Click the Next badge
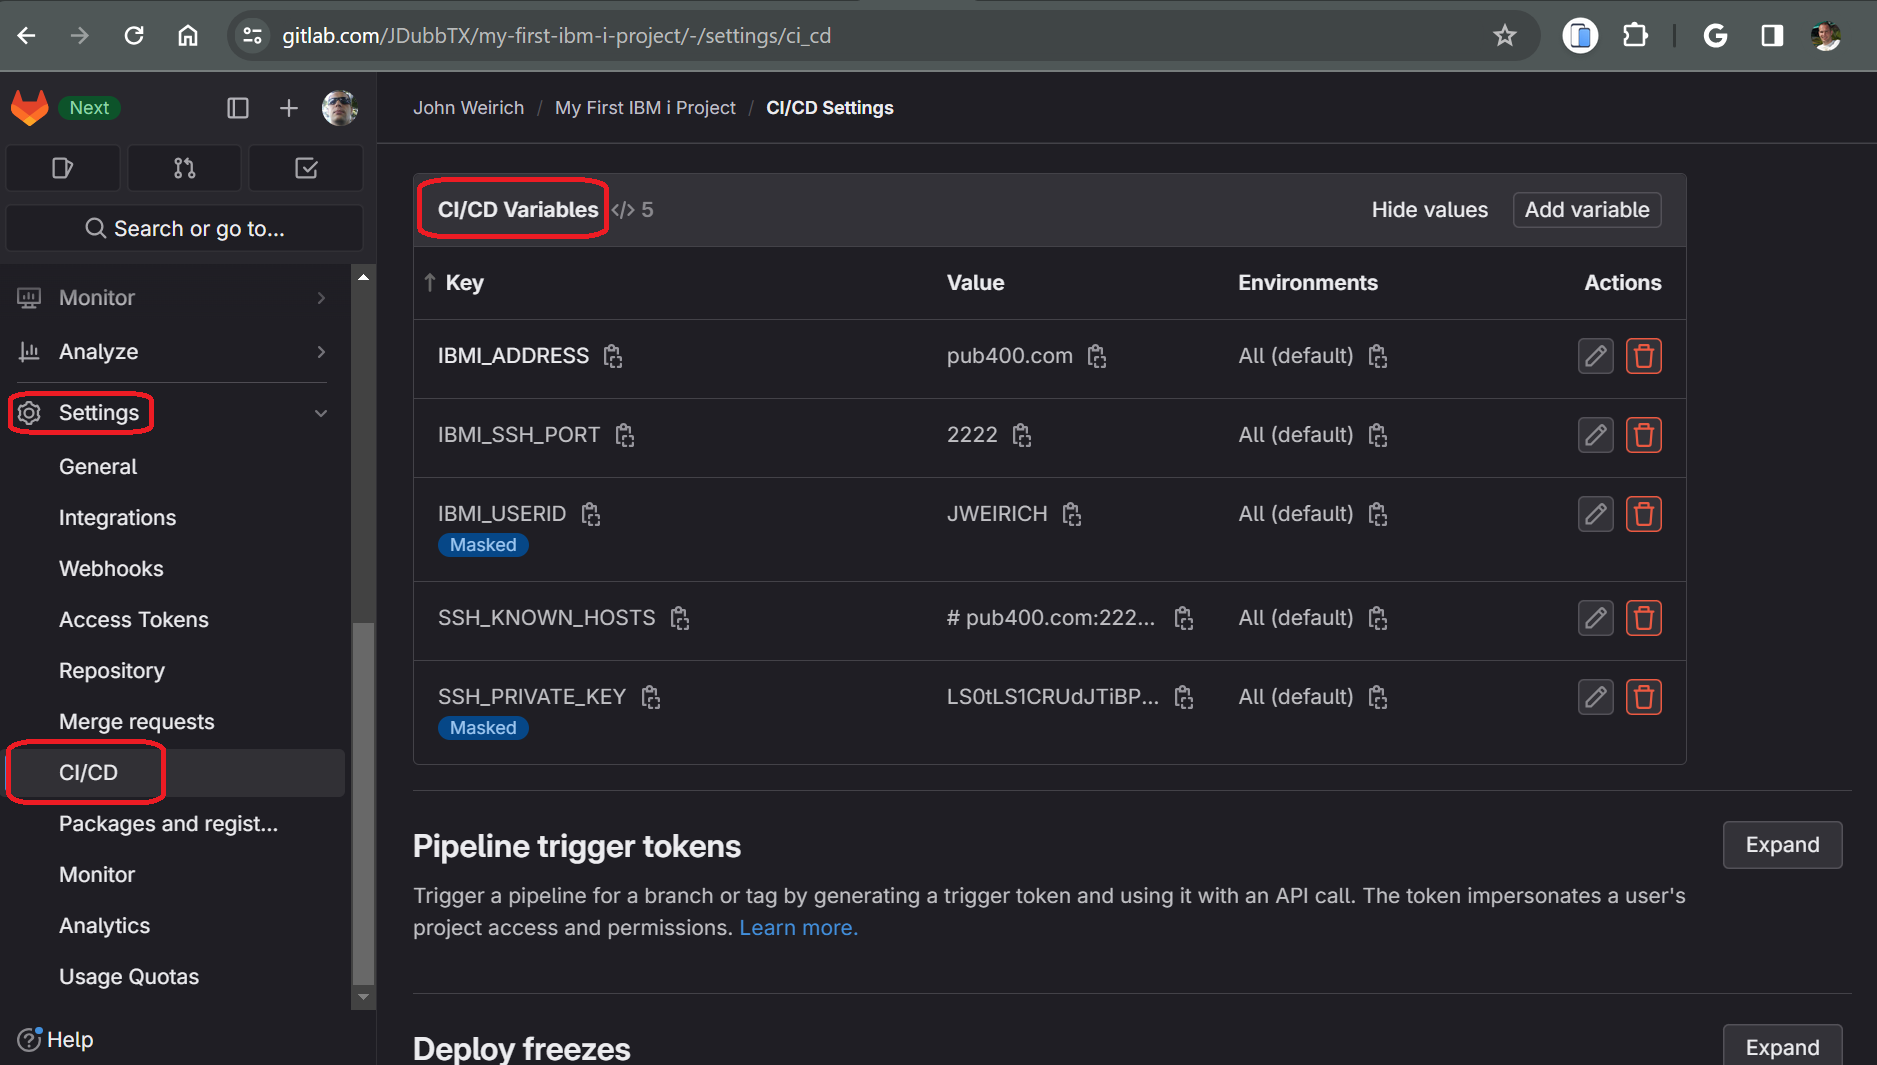 [x=89, y=108]
